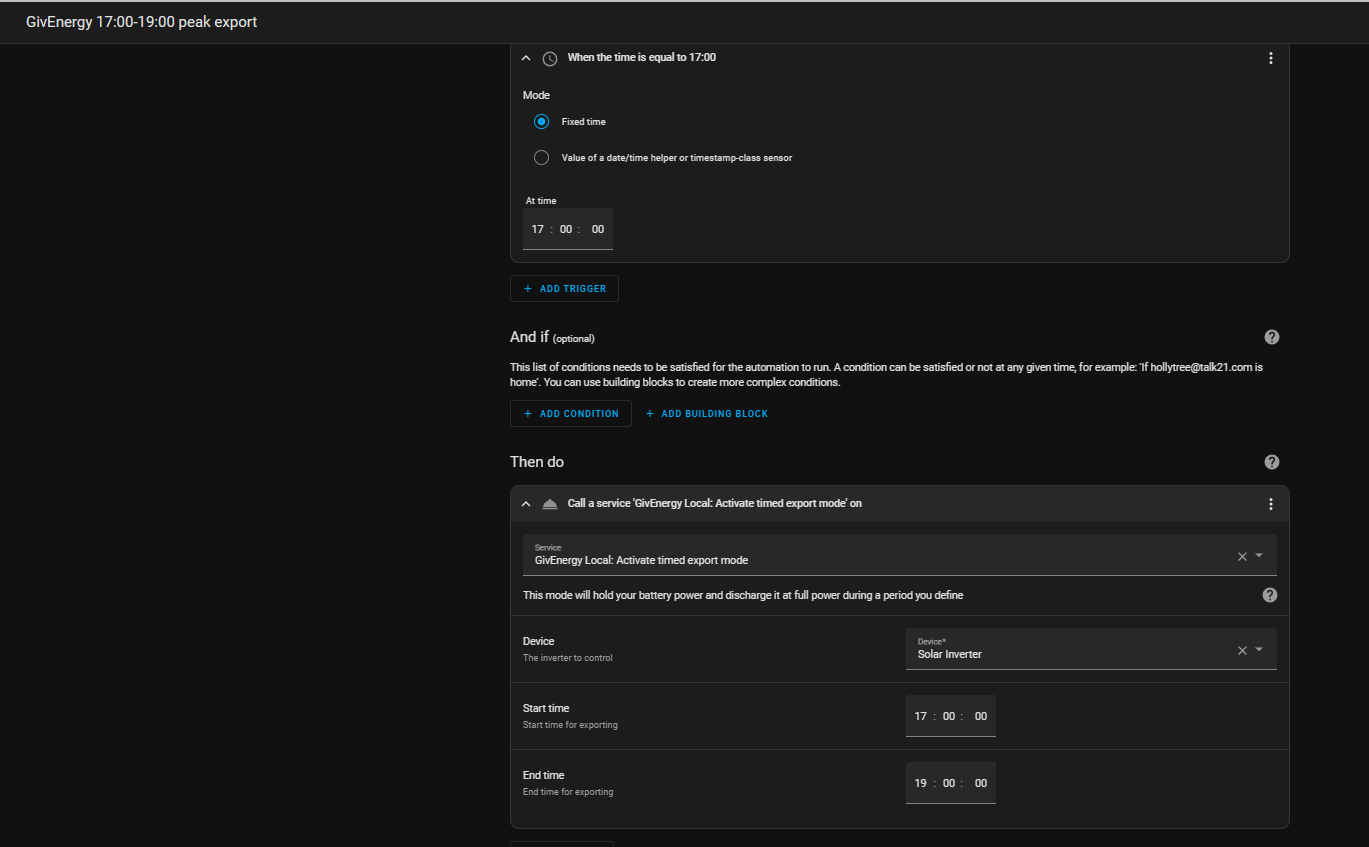Collapse the 'When the time is equal' trigger
1369x847 pixels.
click(x=526, y=58)
